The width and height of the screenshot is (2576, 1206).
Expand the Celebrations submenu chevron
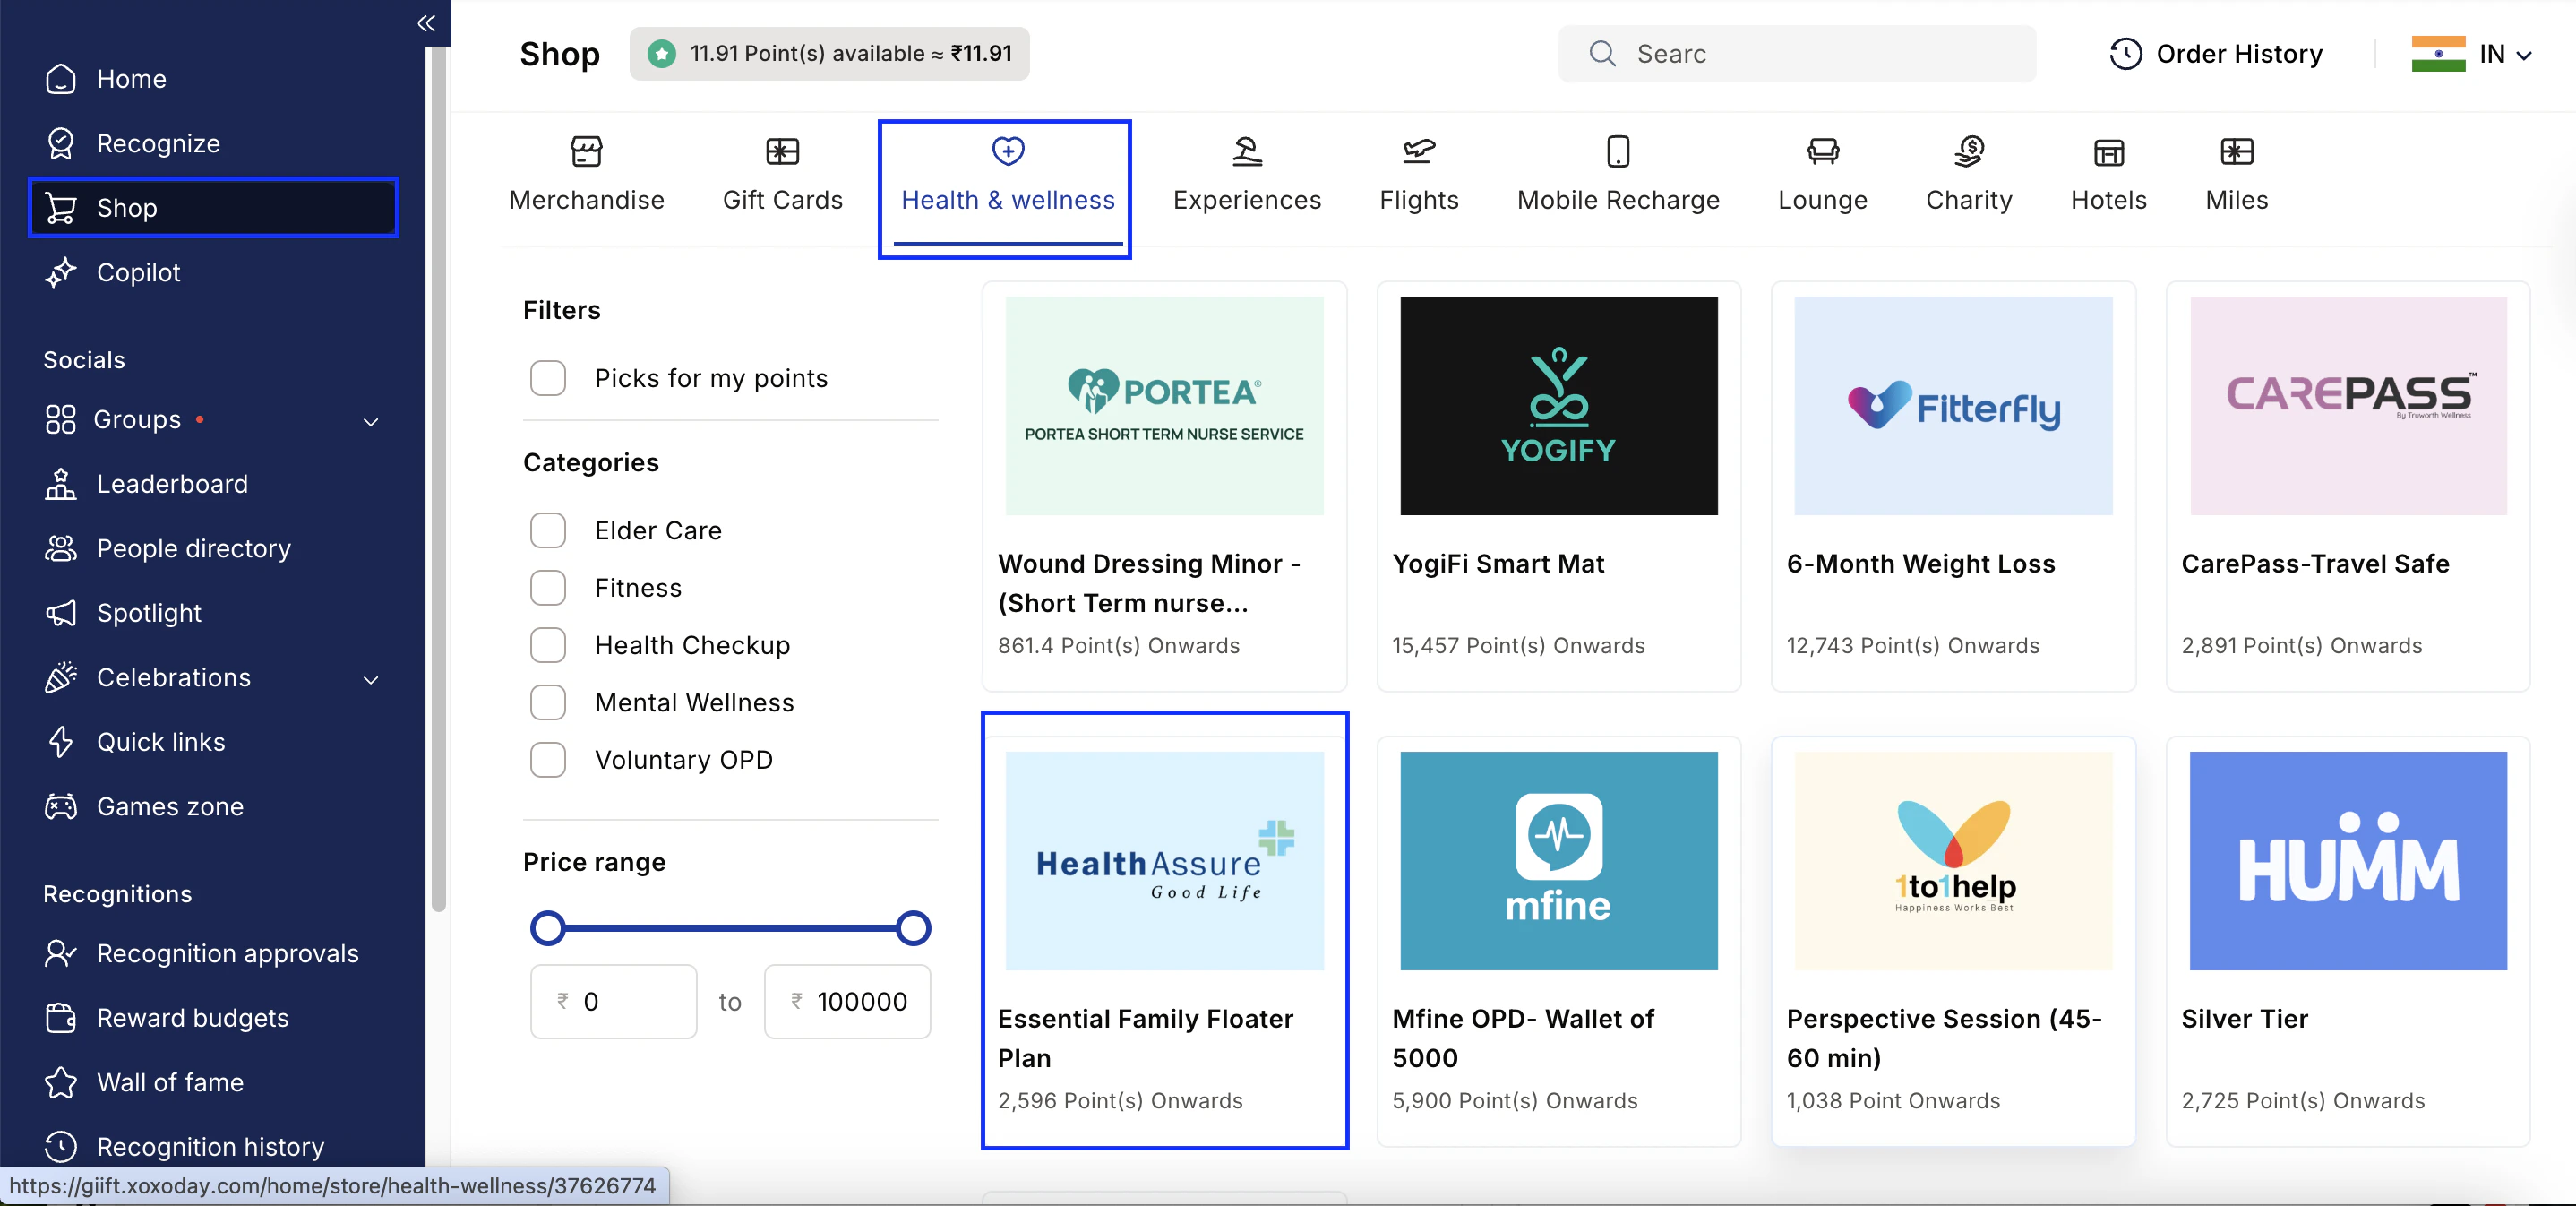tap(371, 679)
